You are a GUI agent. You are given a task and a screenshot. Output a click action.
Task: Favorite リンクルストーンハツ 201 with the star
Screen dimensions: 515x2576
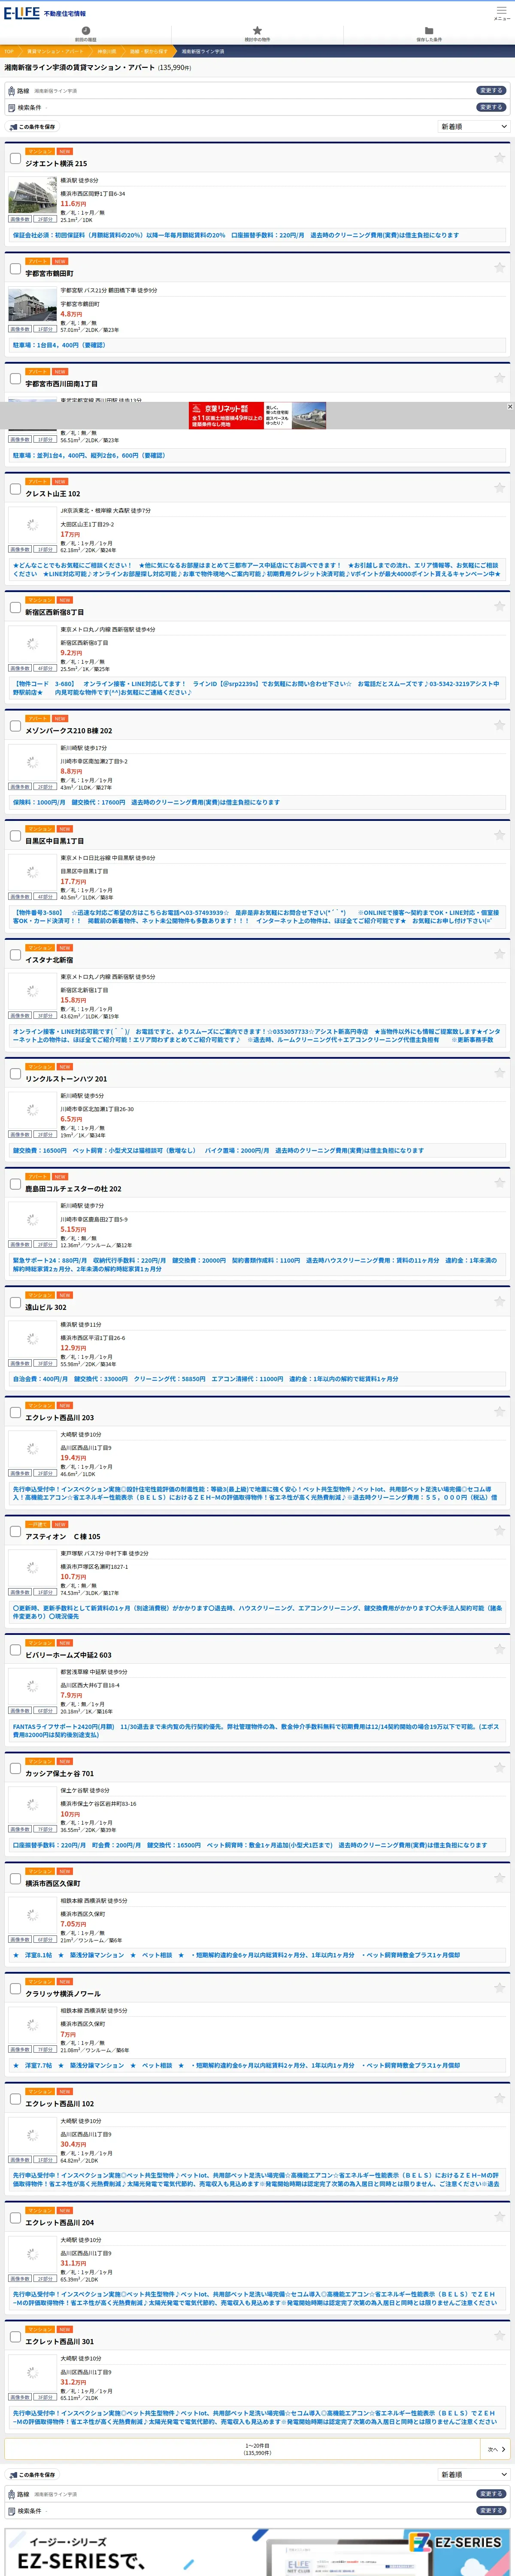pyautogui.click(x=499, y=1072)
